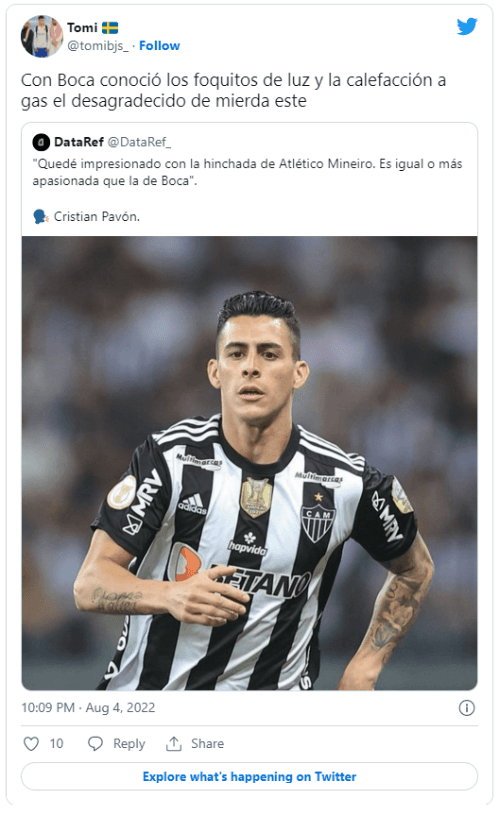Screen dimensions: 500x816
Task: Click the DataRef round avatar icon
Action: 41,142
